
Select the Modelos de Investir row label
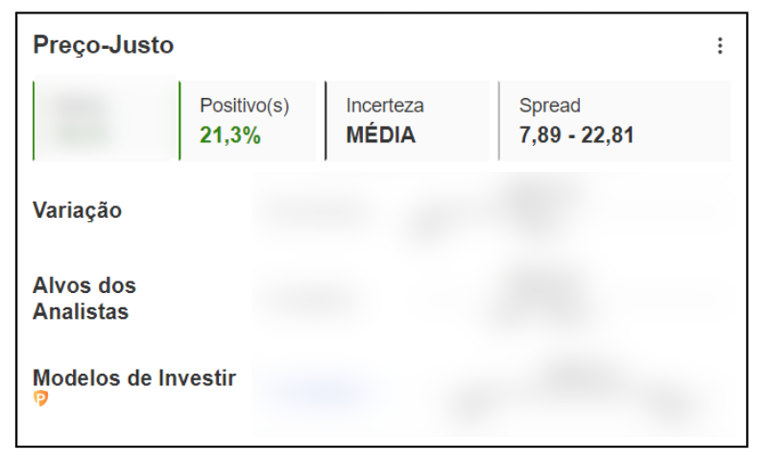(x=134, y=378)
